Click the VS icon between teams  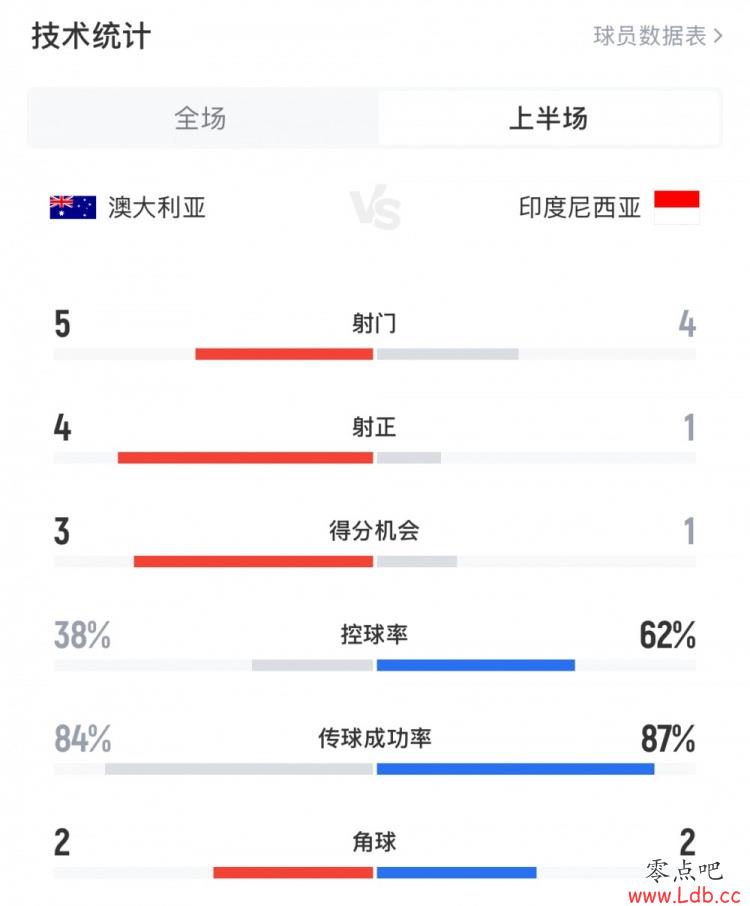[x=375, y=210]
